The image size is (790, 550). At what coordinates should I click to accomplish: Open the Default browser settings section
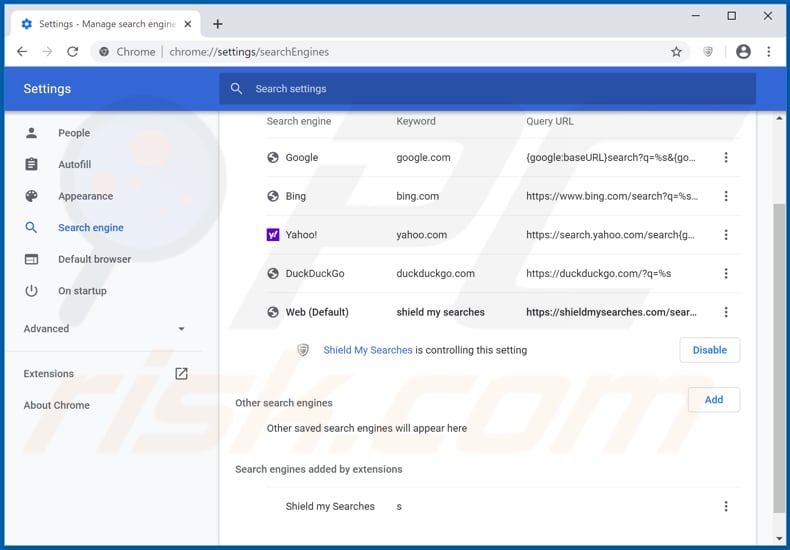(94, 259)
